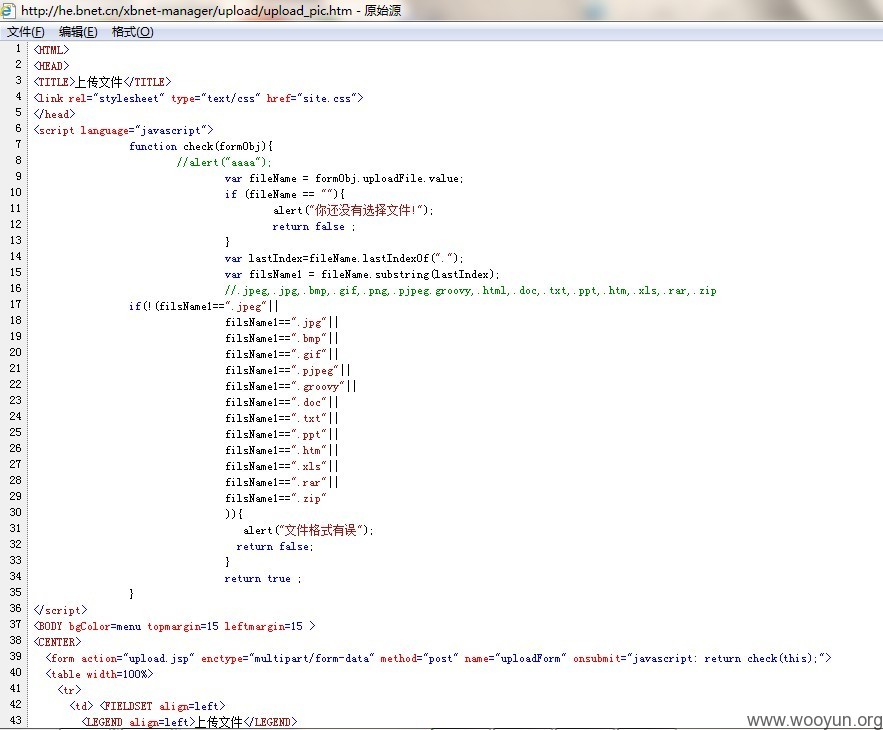Click the filsName1==".zip" line

point(275,498)
